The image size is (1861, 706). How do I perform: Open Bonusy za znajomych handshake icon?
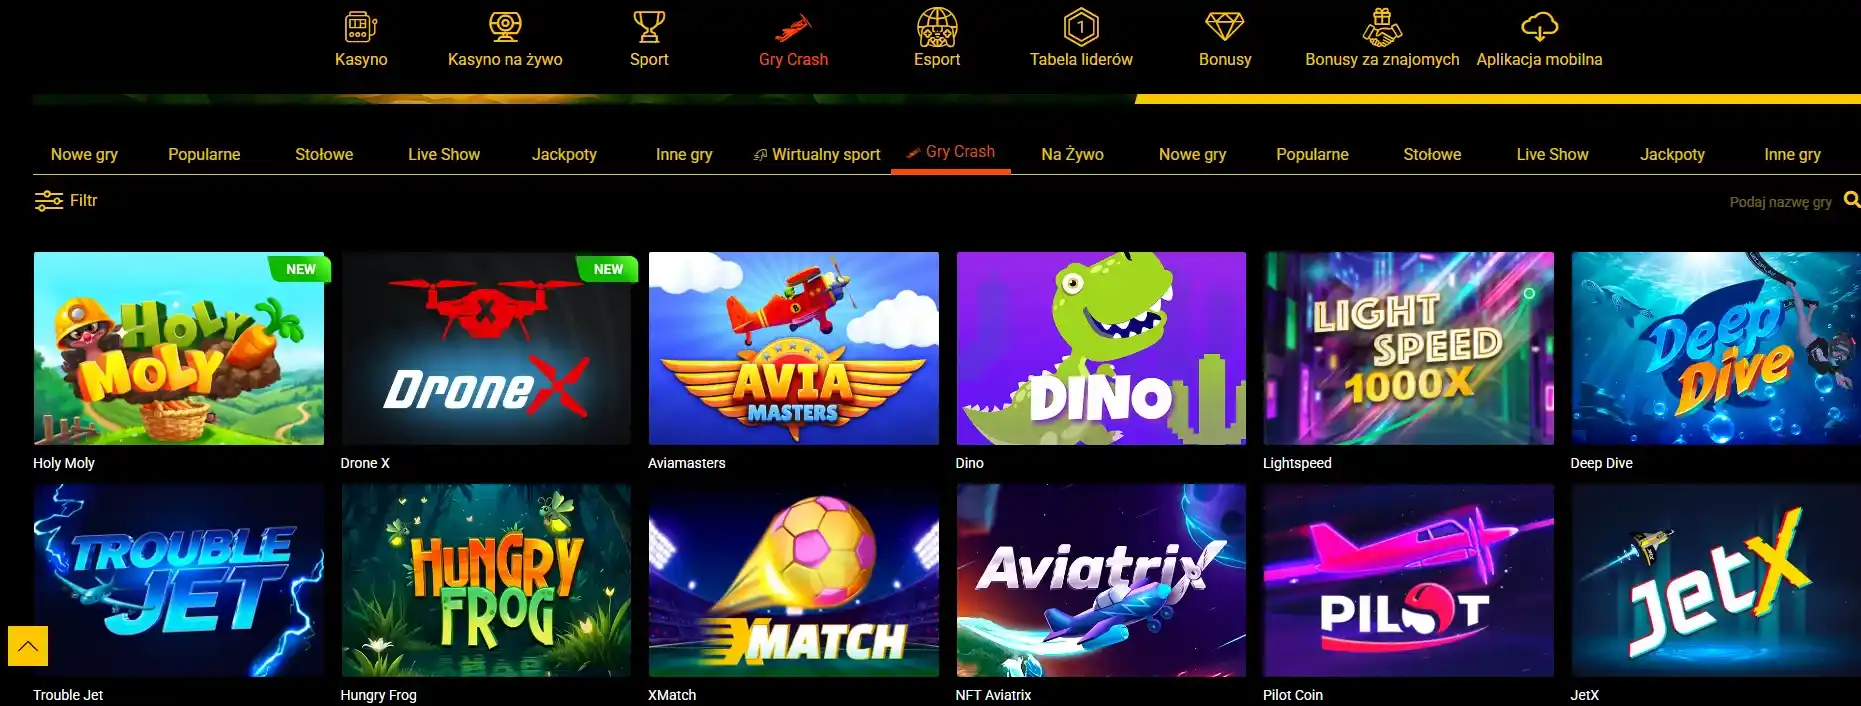coord(1382,27)
